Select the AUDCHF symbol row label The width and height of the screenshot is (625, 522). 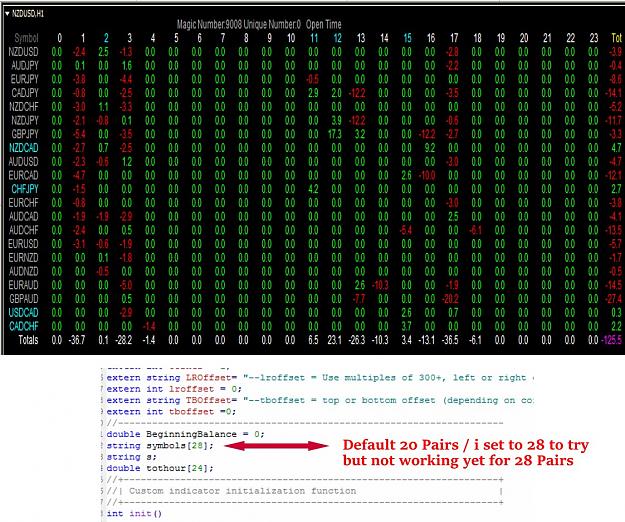coord(24,230)
